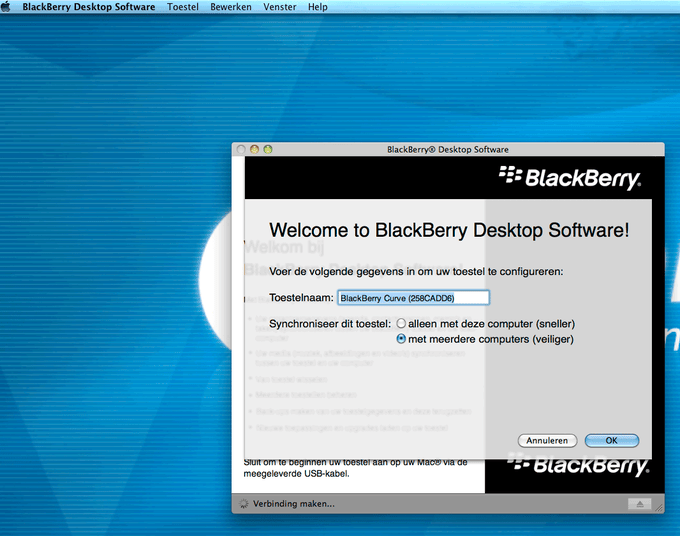The image size is (680, 536).
Task: Confirm with the OK button
Action: pyautogui.click(x=611, y=441)
